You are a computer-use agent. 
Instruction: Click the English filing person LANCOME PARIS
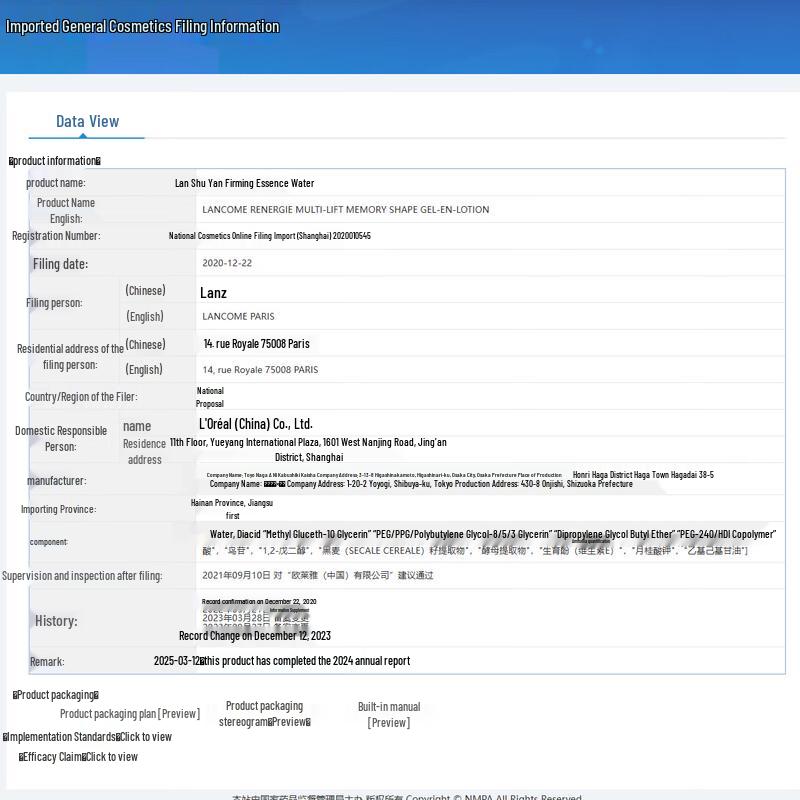[238, 316]
